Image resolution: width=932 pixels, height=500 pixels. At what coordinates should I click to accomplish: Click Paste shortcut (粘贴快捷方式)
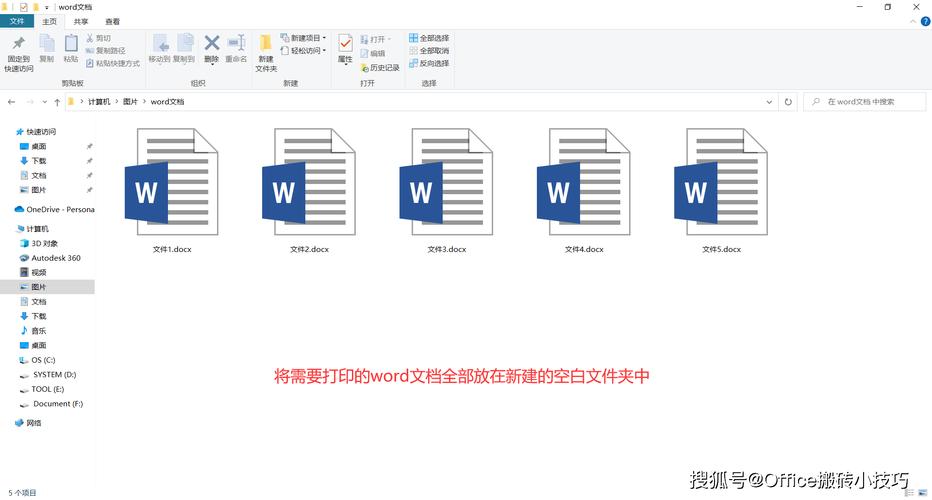[x=113, y=63]
